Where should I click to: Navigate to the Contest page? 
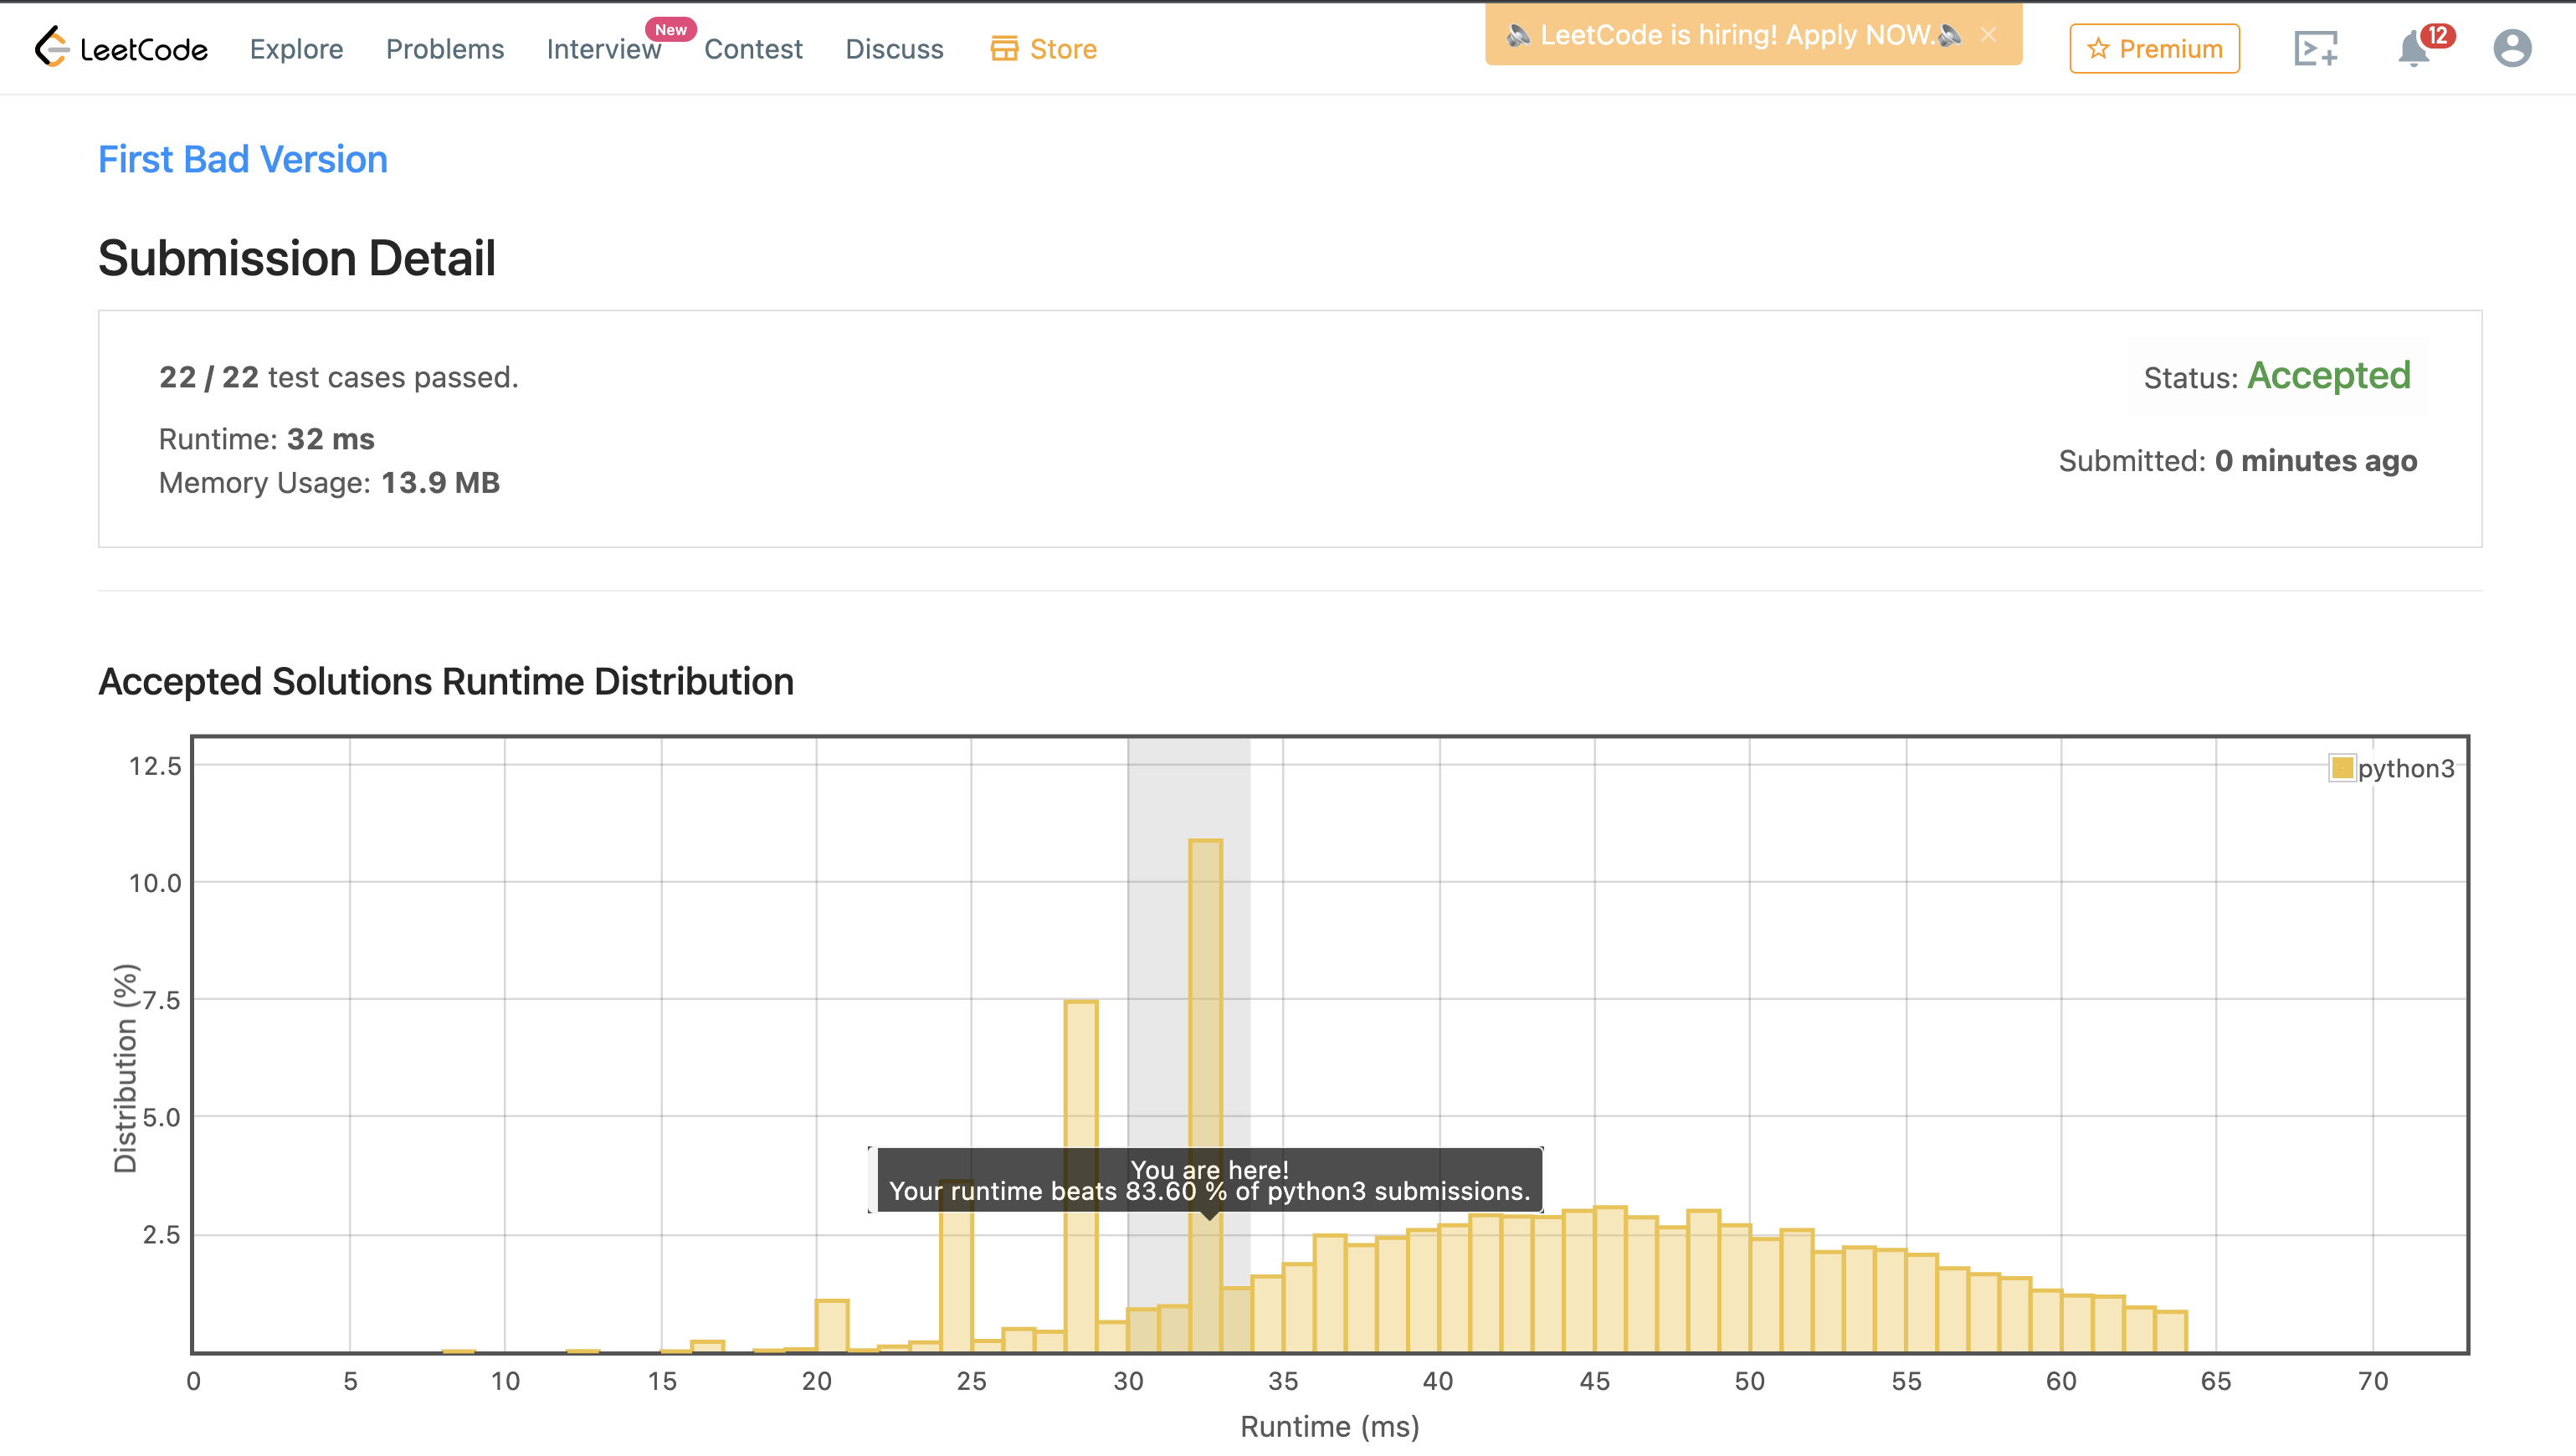[753, 49]
